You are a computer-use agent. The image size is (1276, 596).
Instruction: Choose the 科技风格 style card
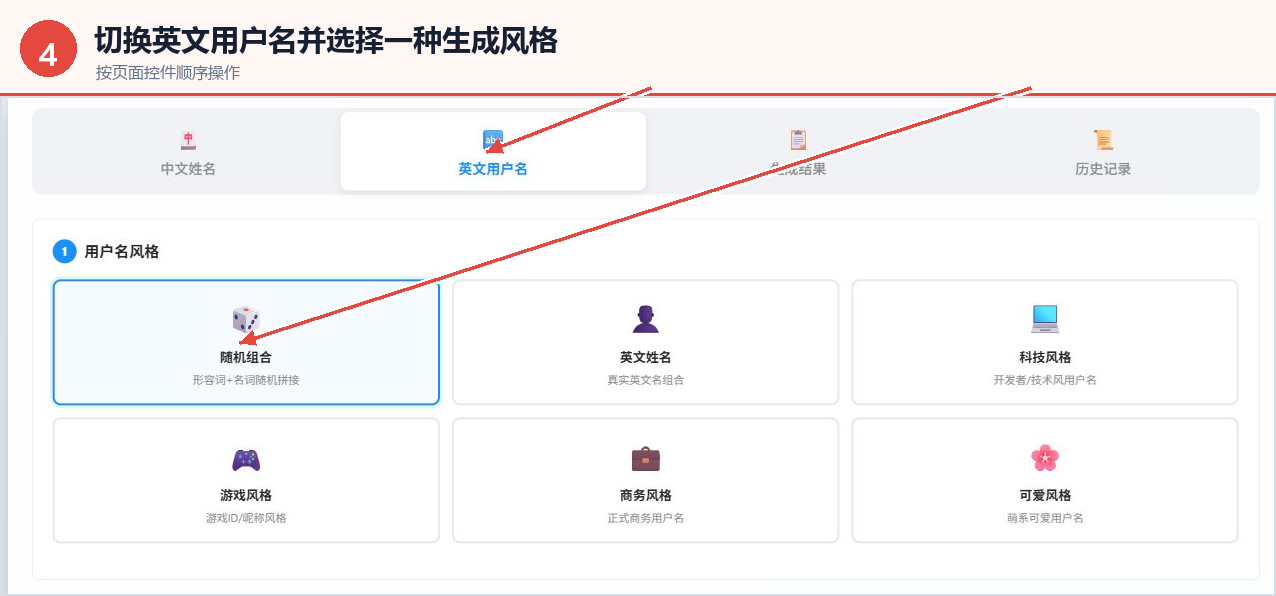pyautogui.click(x=1045, y=342)
